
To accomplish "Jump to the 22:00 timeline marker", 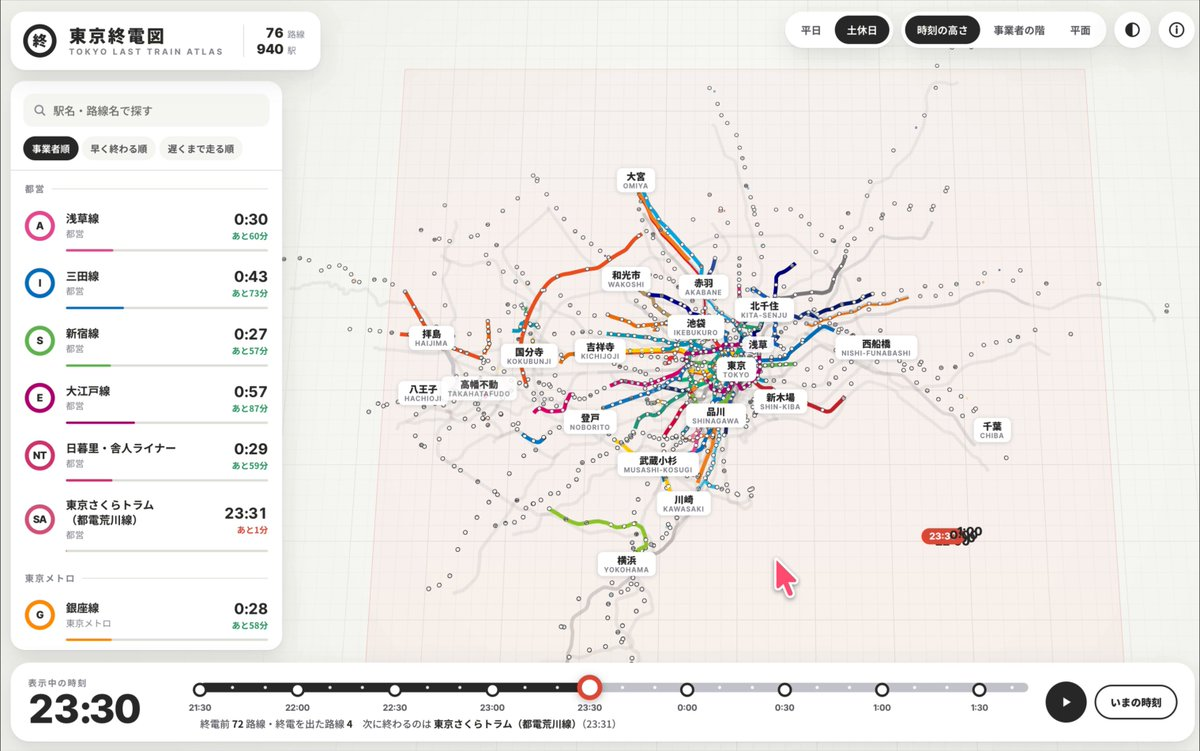I will click(297, 690).
